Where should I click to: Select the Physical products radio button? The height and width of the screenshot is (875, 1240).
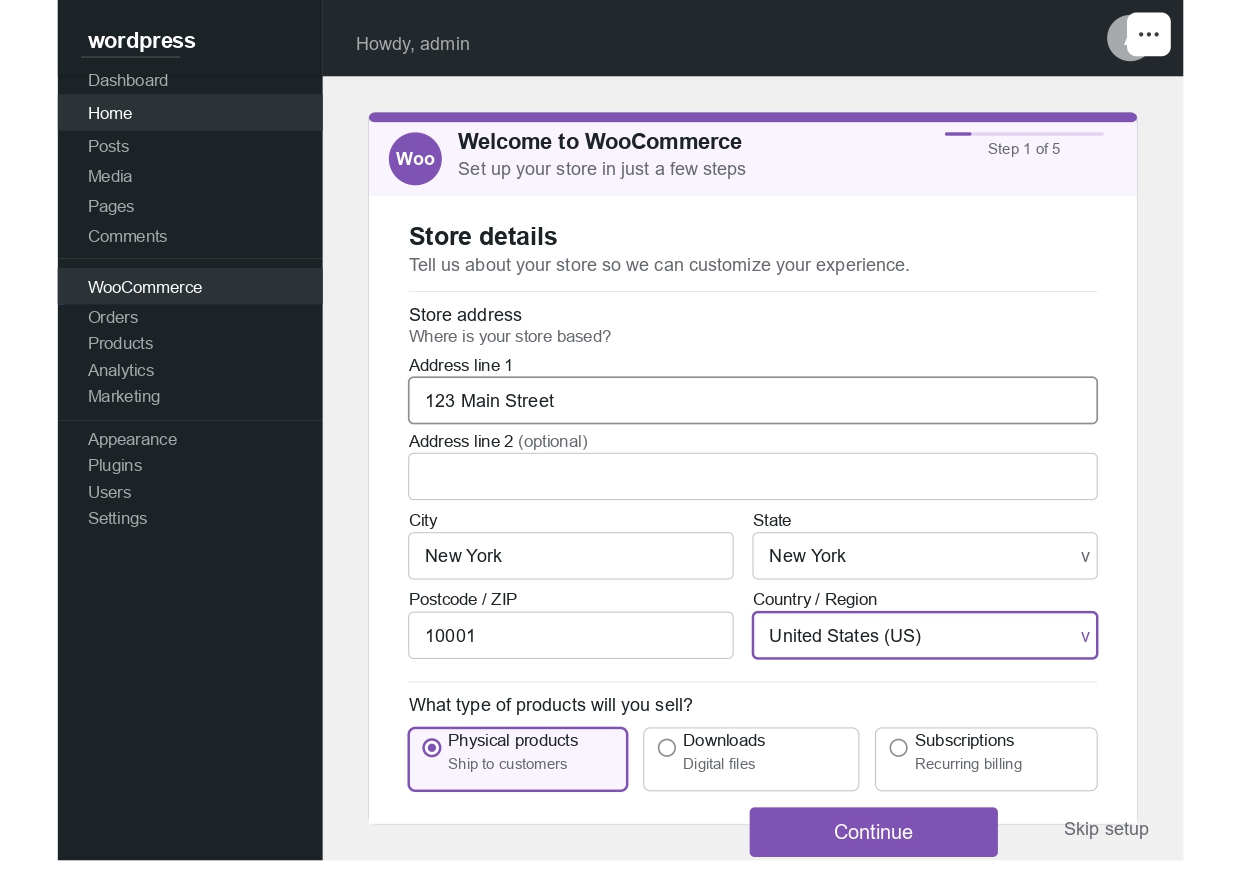click(432, 748)
